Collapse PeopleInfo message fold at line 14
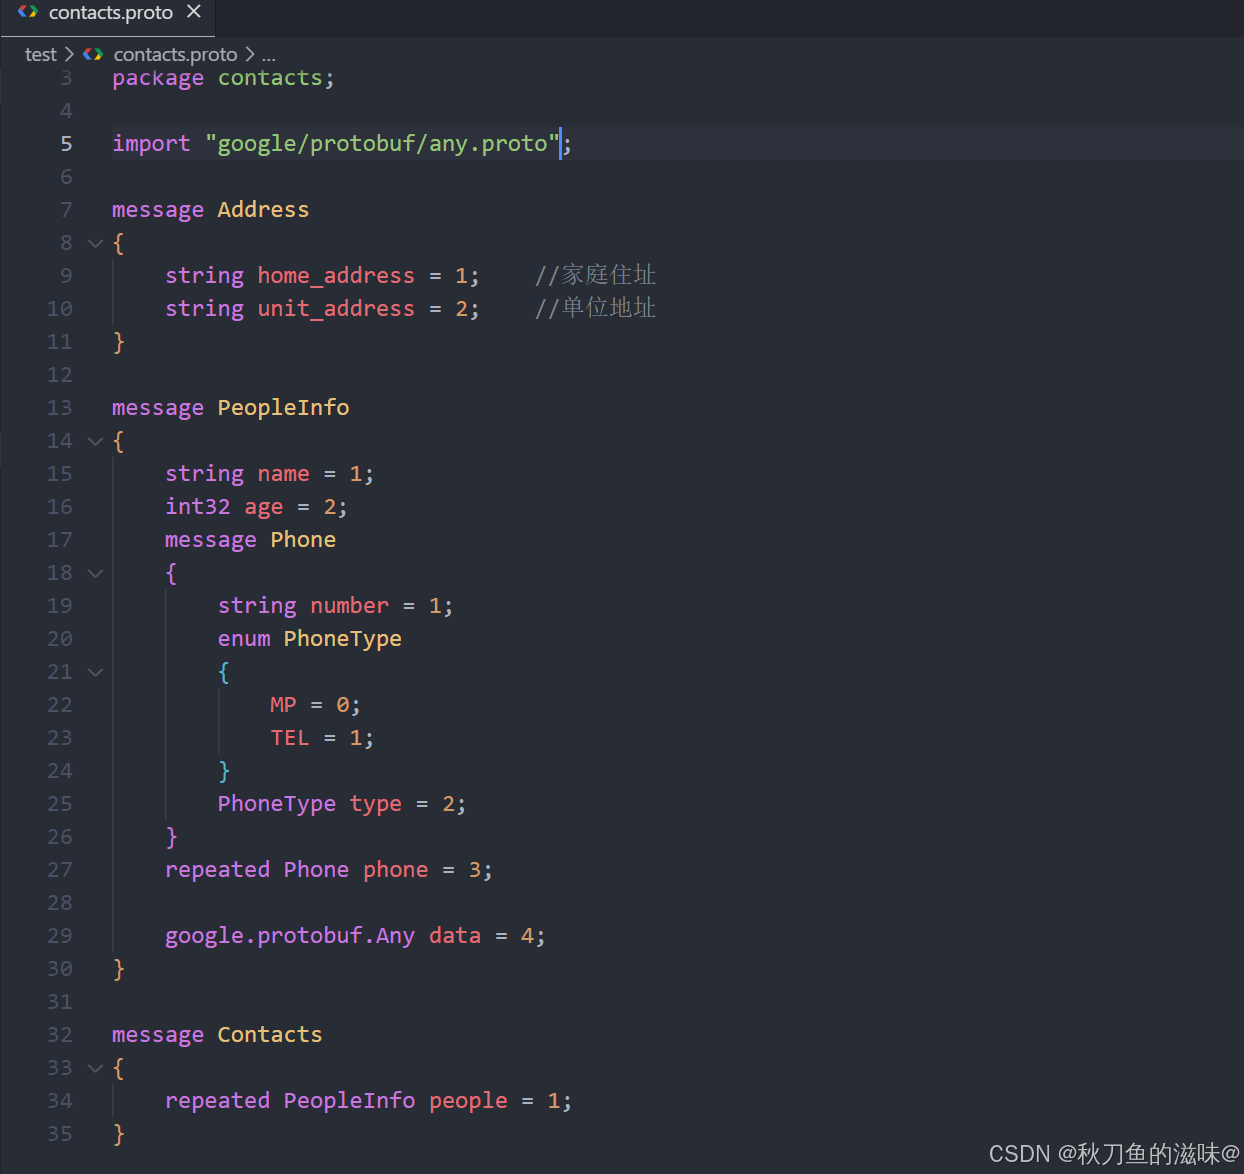1244x1174 pixels. 96,441
